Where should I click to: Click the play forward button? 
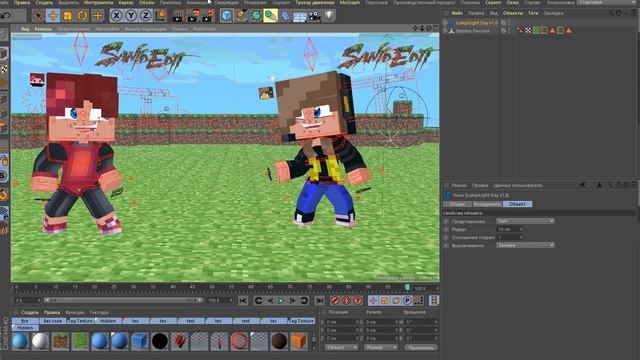click(281, 301)
